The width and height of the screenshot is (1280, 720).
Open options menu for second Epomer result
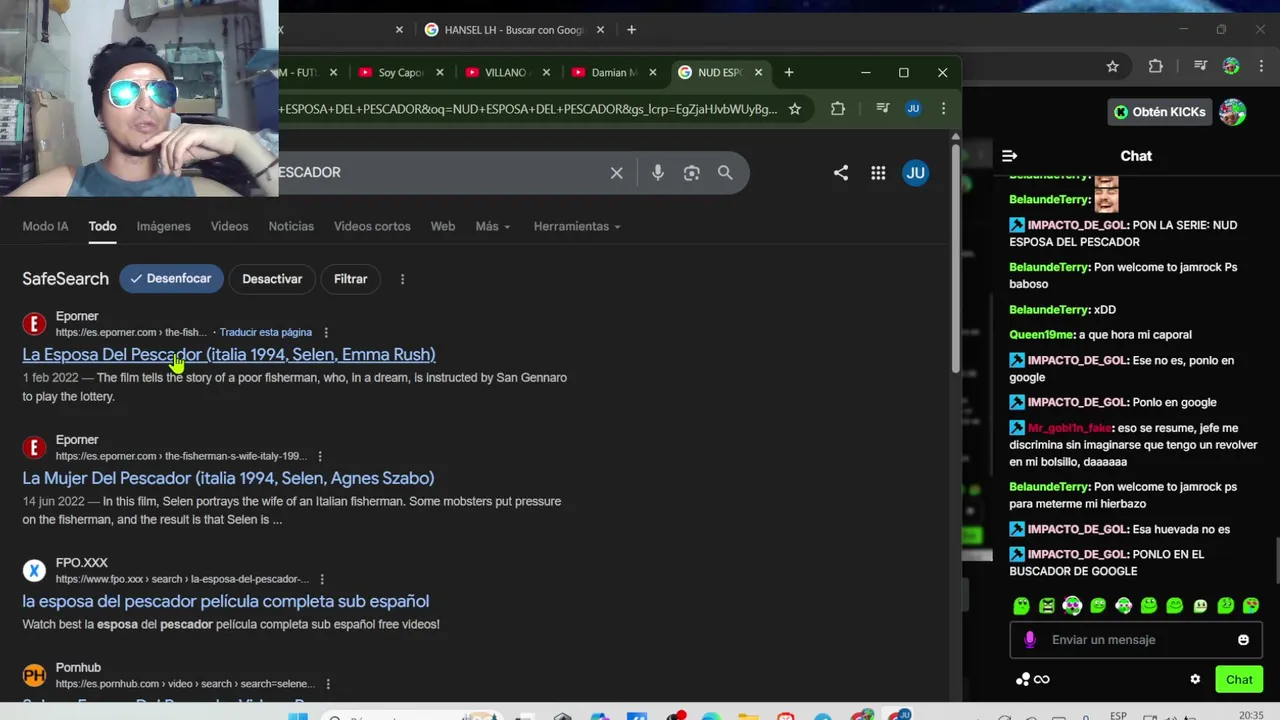click(320, 457)
